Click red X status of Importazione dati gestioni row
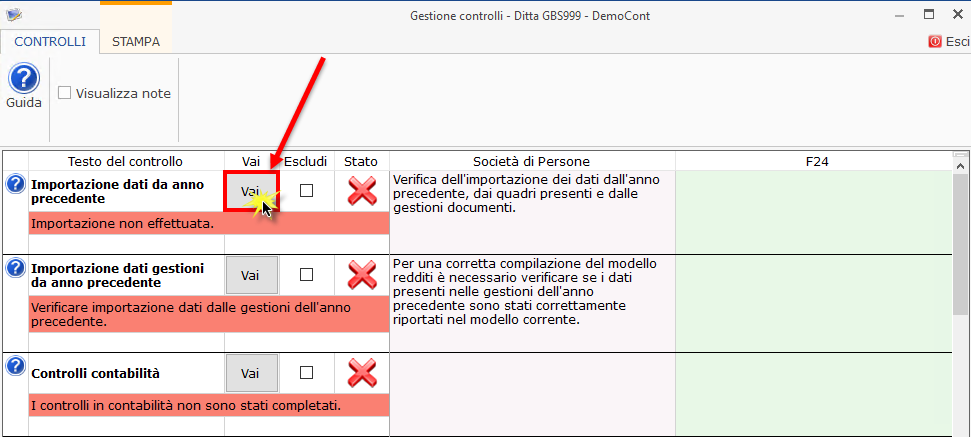The height and width of the screenshot is (437, 971). pyautogui.click(x=362, y=274)
